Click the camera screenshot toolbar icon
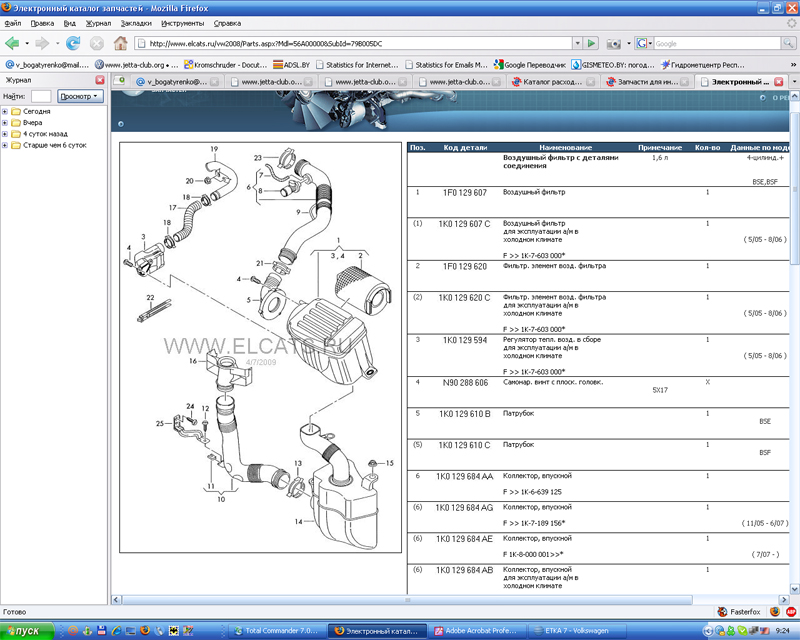Viewport: 800px width, 640px height. tap(613, 44)
